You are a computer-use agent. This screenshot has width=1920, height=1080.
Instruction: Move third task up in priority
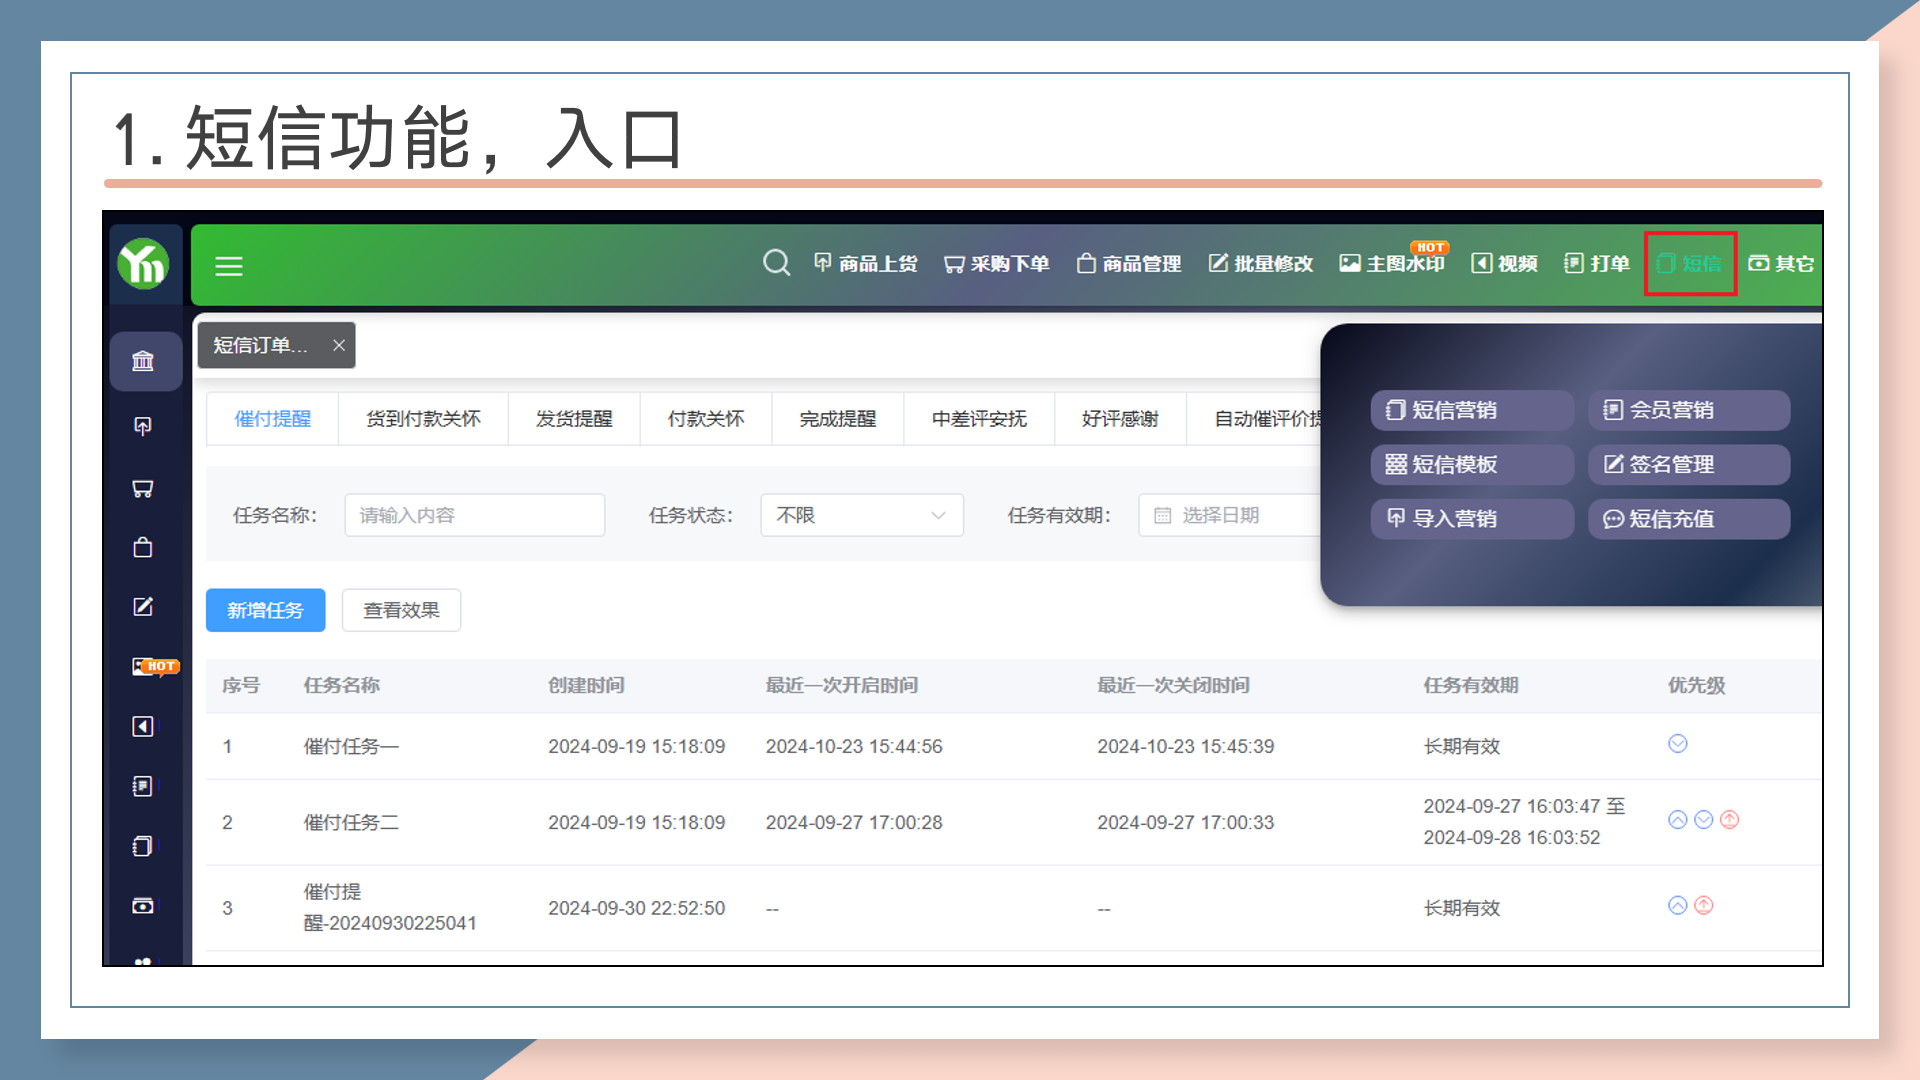click(1678, 906)
